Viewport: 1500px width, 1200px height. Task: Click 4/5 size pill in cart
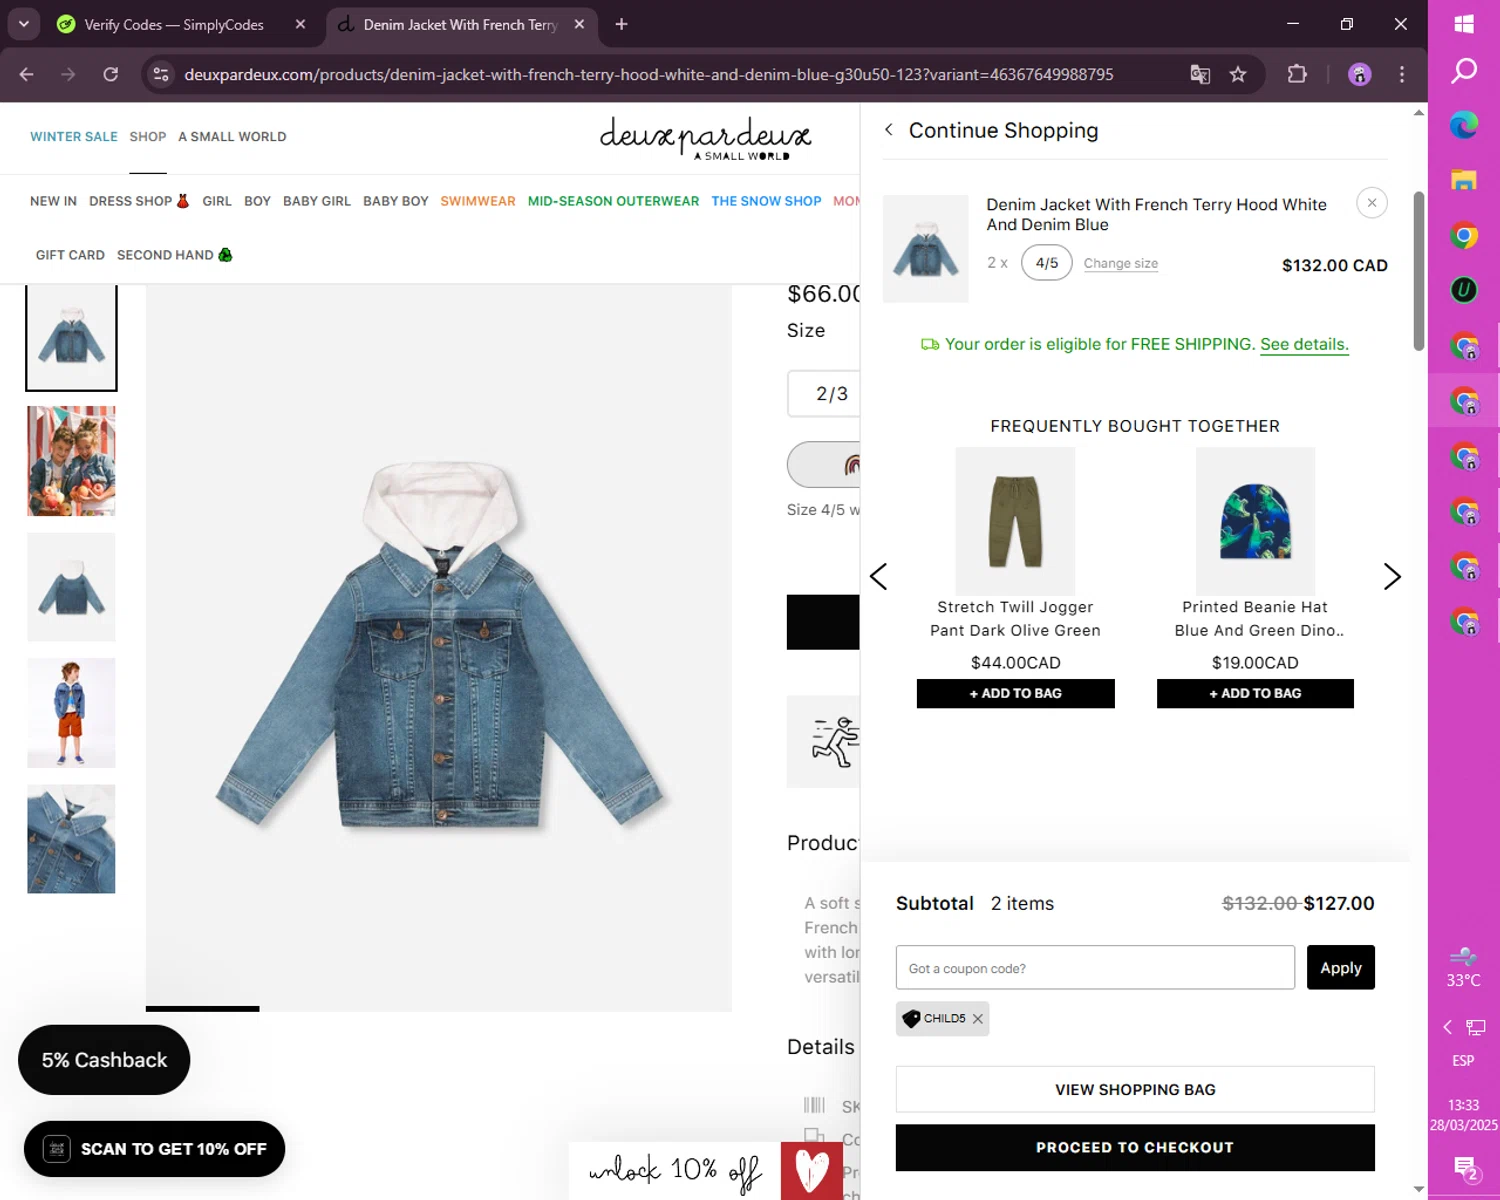point(1047,263)
